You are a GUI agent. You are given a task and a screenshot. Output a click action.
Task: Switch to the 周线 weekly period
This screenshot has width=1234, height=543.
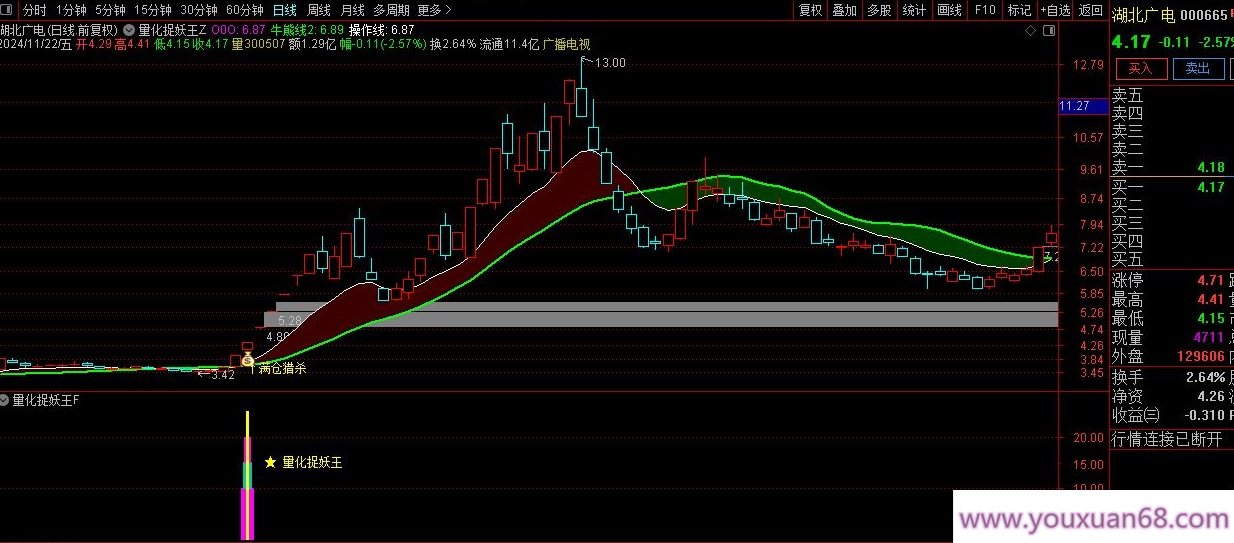pos(318,10)
